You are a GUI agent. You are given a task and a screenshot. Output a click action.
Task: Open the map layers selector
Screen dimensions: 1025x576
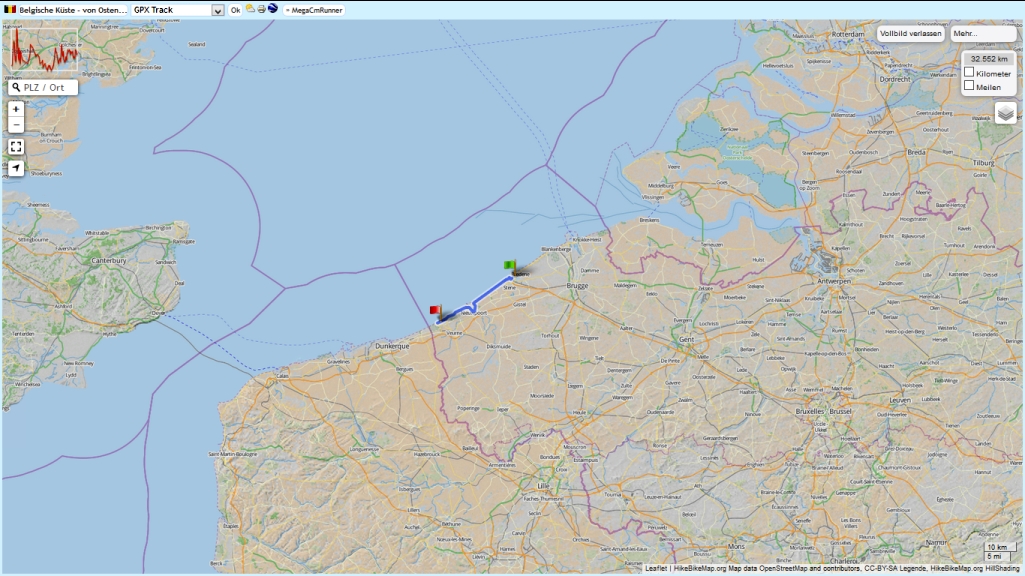click(x=1005, y=113)
